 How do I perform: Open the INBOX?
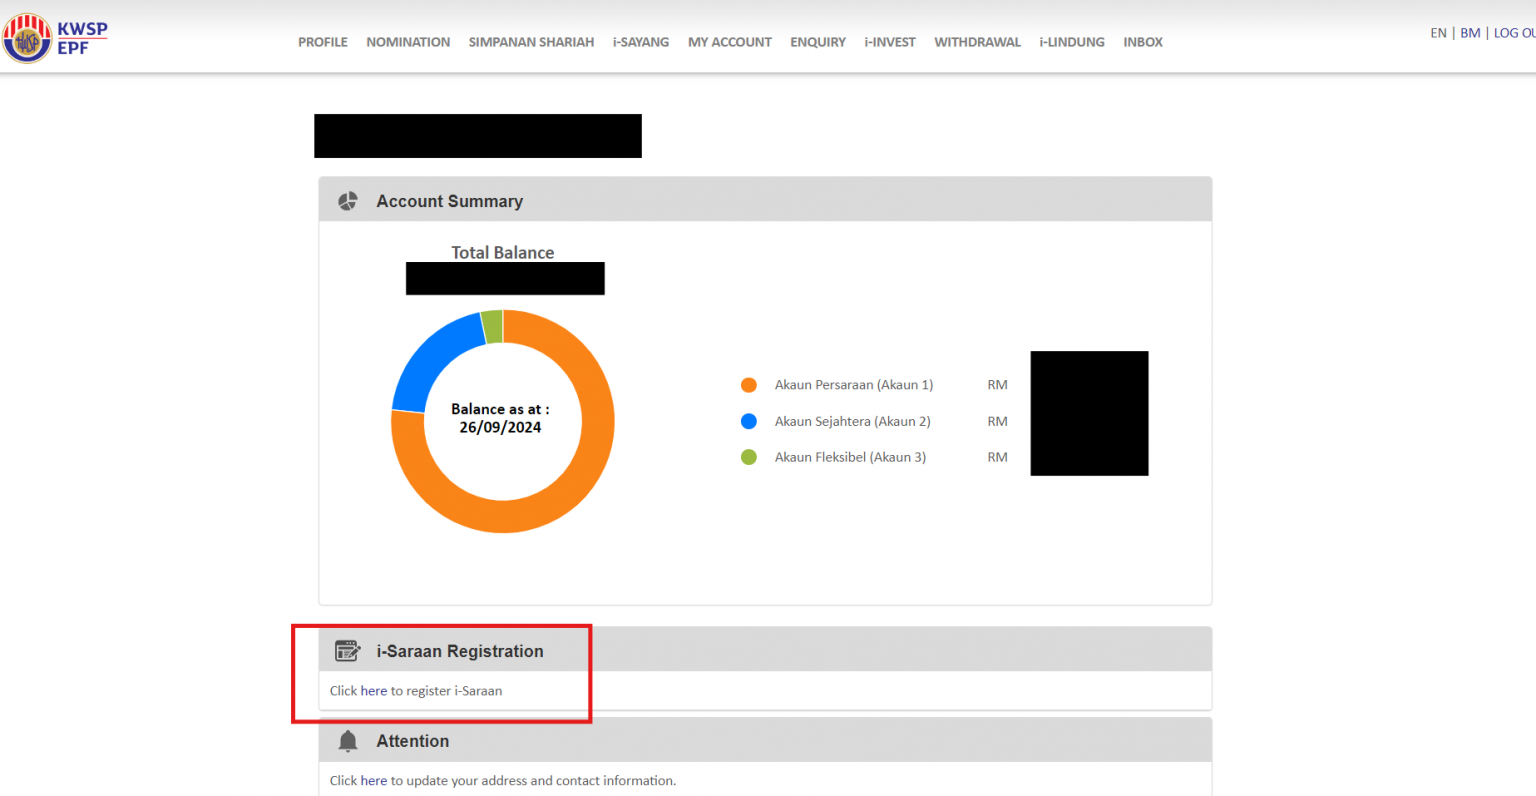click(1142, 42)
